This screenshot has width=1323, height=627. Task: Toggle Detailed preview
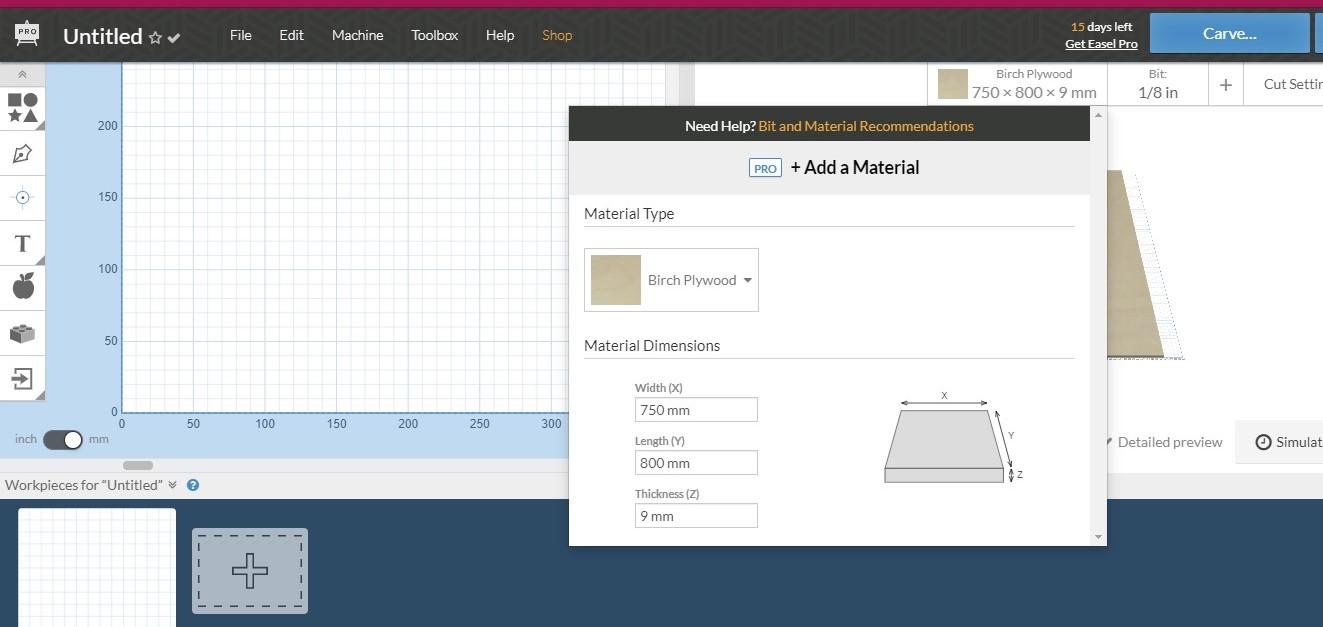[1163, 442]
